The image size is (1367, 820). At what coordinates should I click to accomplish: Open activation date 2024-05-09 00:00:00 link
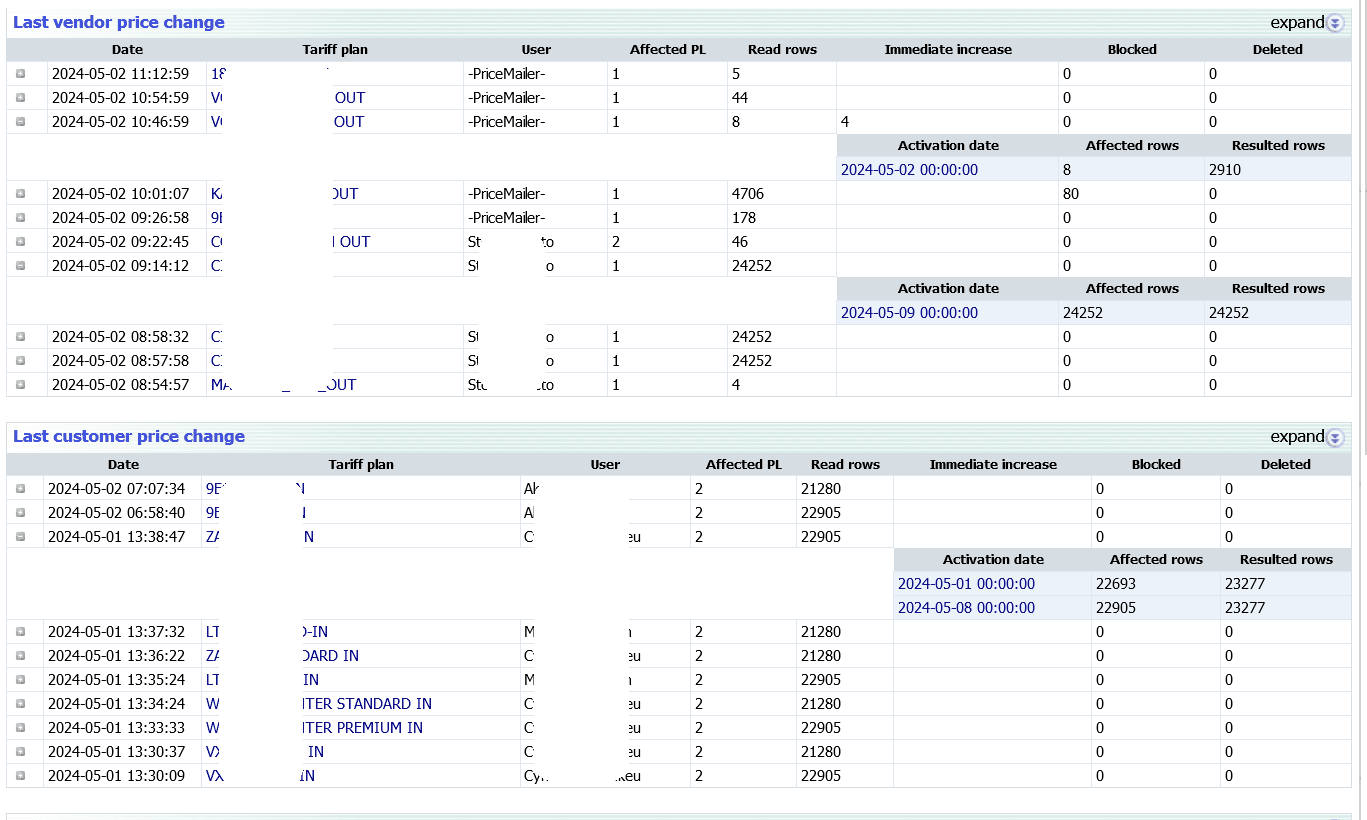(909, 313)
